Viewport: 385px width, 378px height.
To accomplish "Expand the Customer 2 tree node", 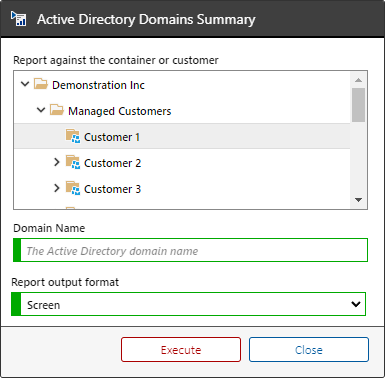I will click(57, 162).
